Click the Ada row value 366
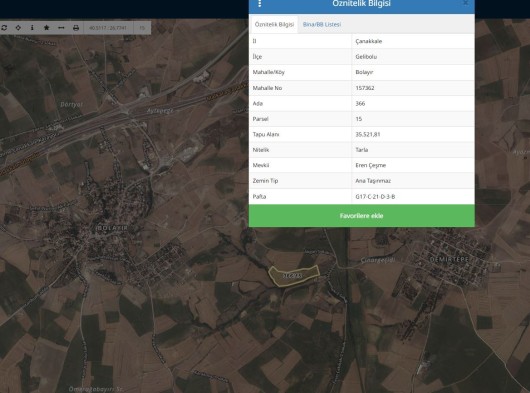 (360, 103)
